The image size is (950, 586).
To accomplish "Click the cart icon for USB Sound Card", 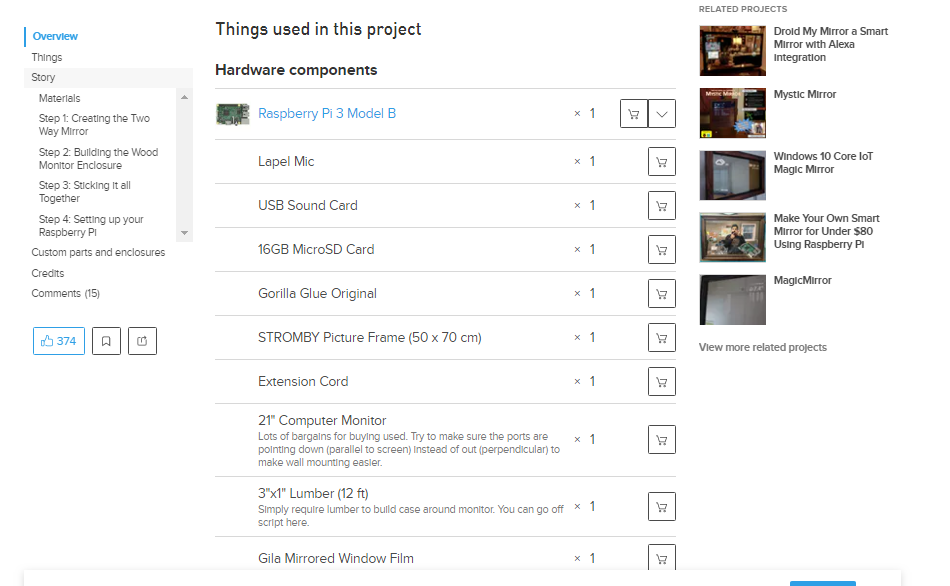I will (x=662, y=206).
